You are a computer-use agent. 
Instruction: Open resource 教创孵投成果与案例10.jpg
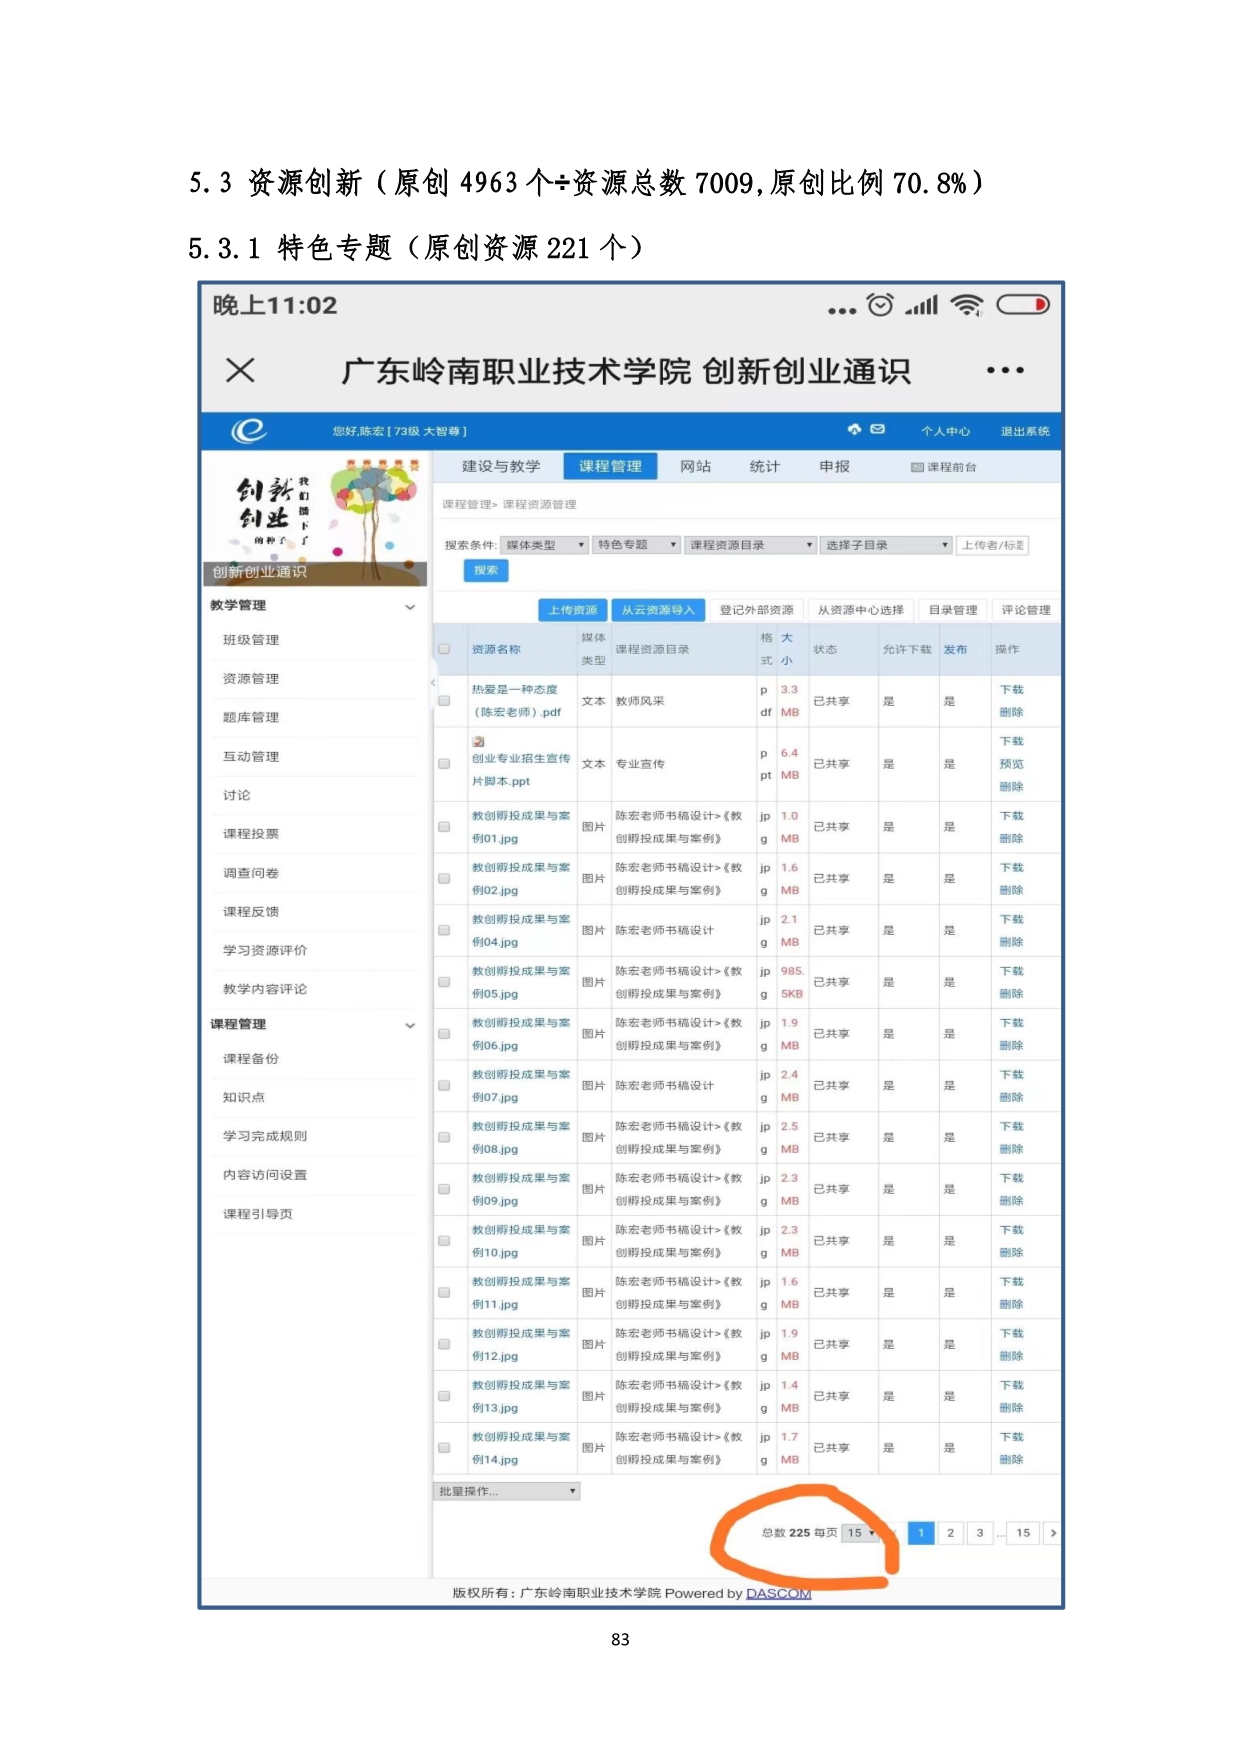[521, 1241]
